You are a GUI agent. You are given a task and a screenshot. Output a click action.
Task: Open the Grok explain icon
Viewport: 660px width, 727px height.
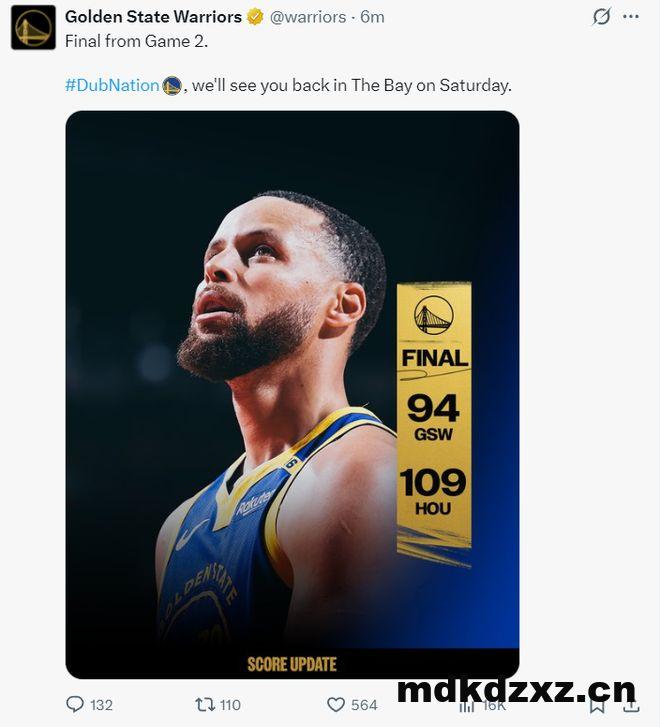pos(601,17)
